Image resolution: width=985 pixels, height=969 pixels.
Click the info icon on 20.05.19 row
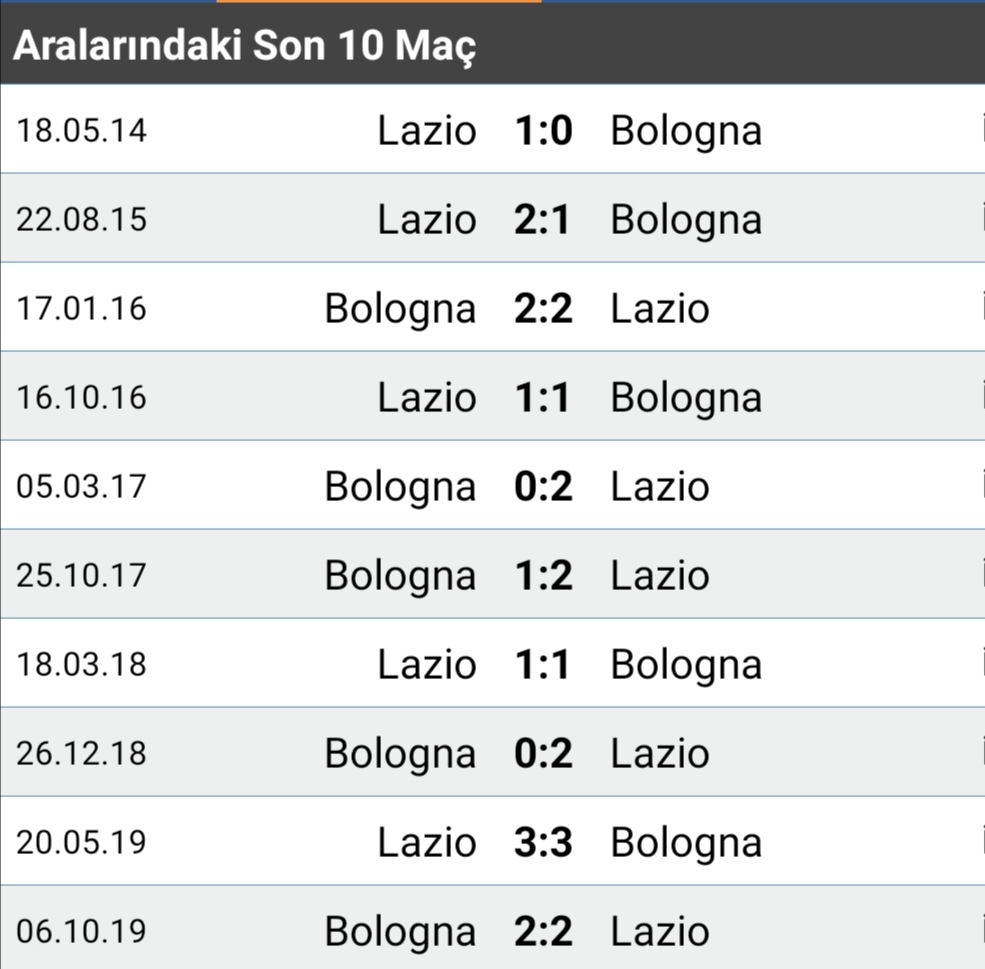[982, 840]
